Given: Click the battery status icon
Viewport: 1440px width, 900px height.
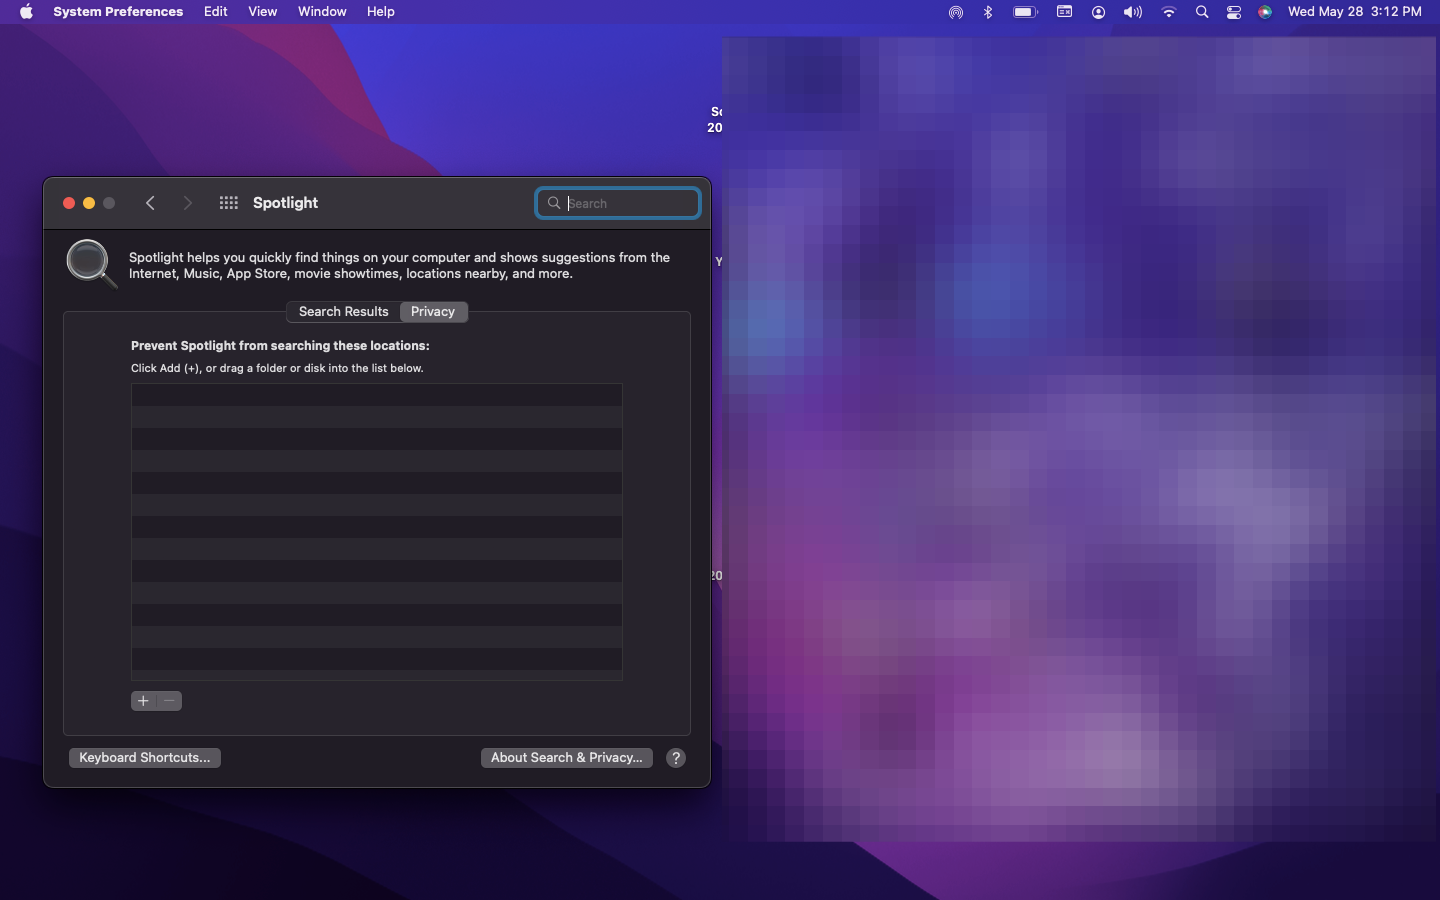Looking at the screenshot, I should (1025, 12).
